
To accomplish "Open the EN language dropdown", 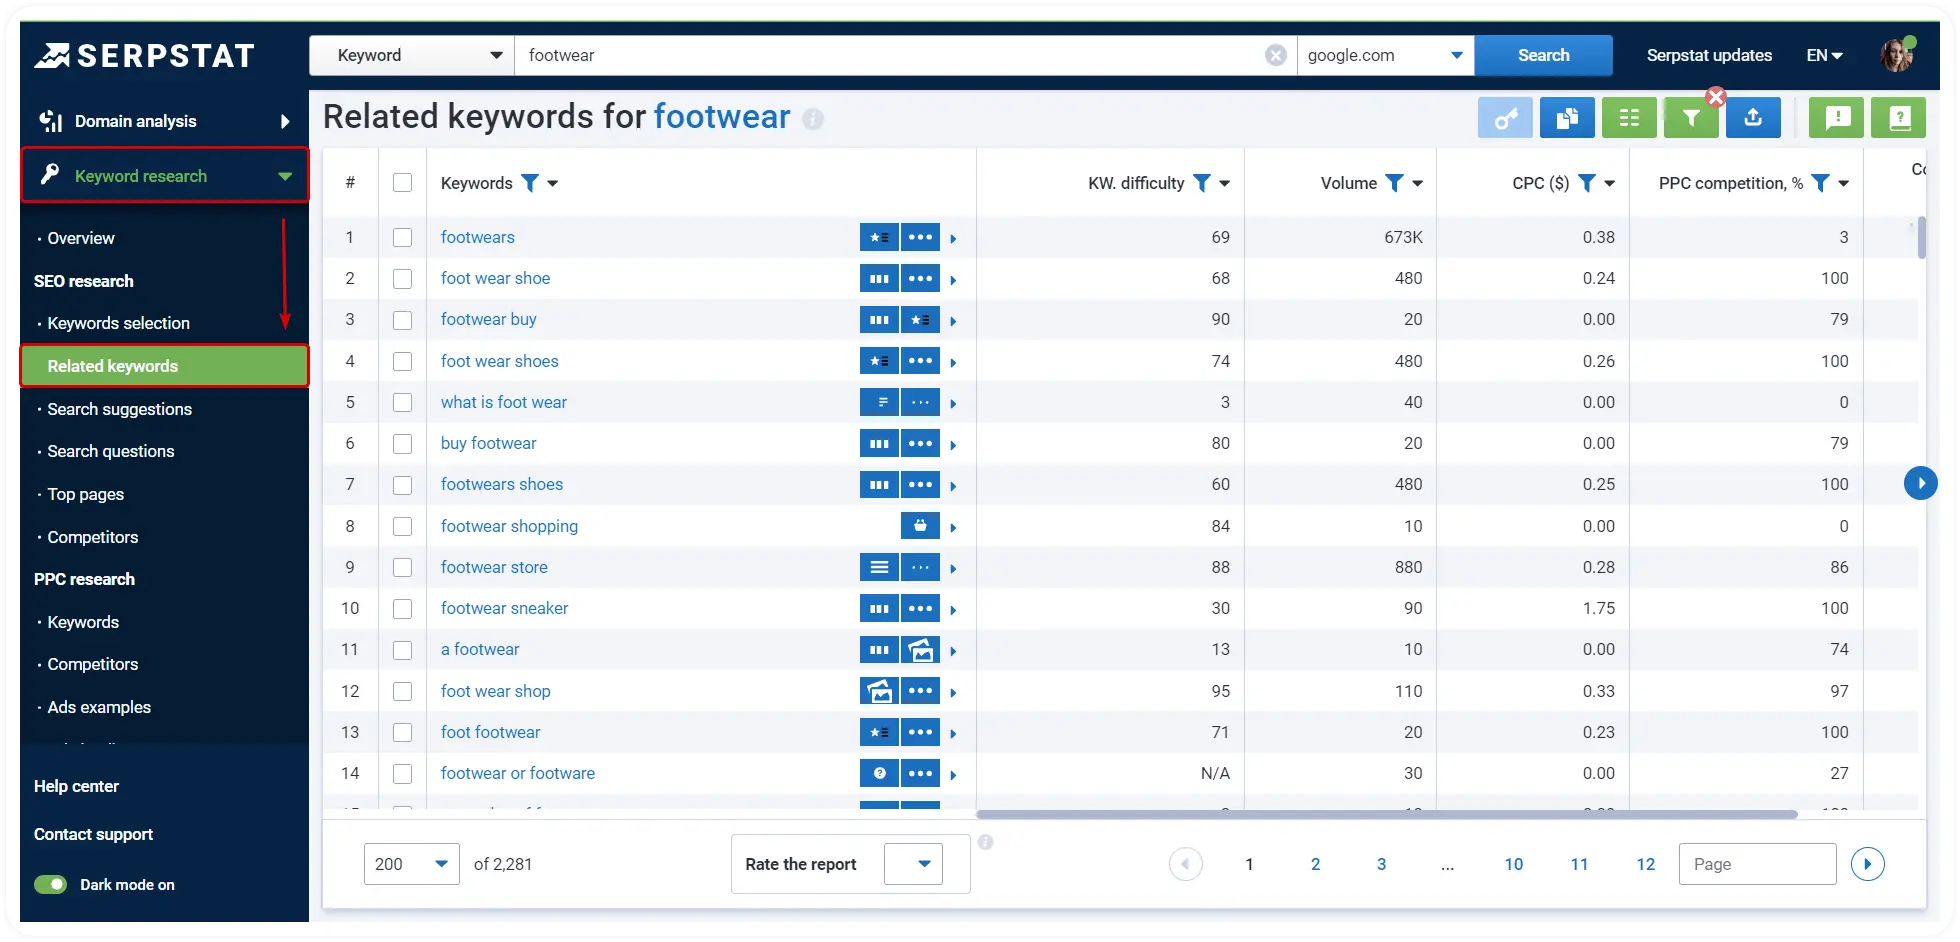I will (1824, 55).
